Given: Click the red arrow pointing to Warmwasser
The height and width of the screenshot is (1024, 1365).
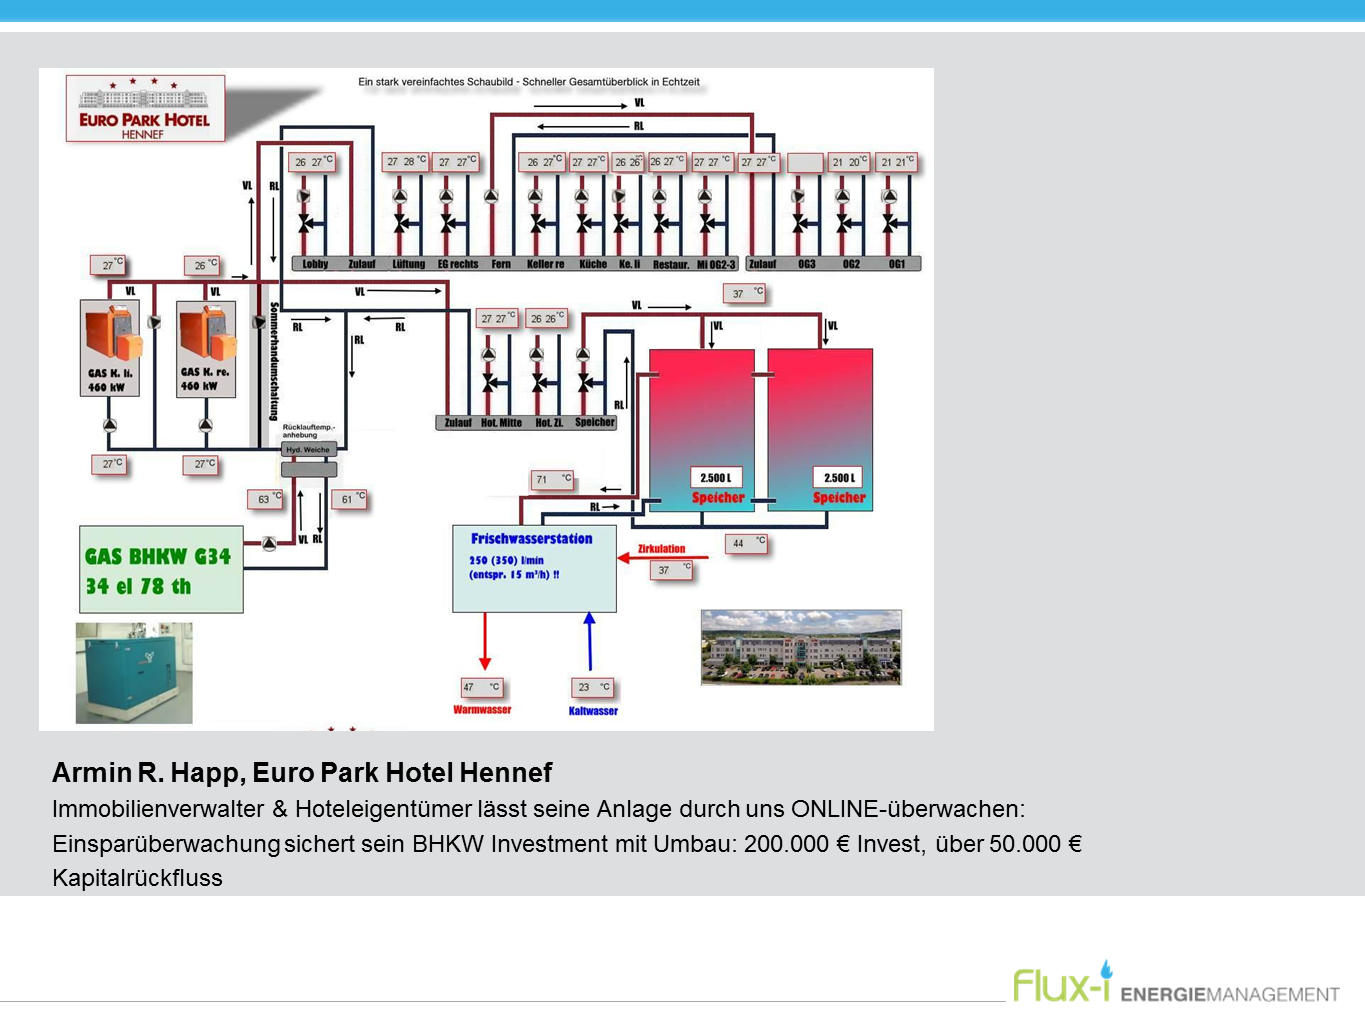Looking at the screenshot, I should coord(485,641).
